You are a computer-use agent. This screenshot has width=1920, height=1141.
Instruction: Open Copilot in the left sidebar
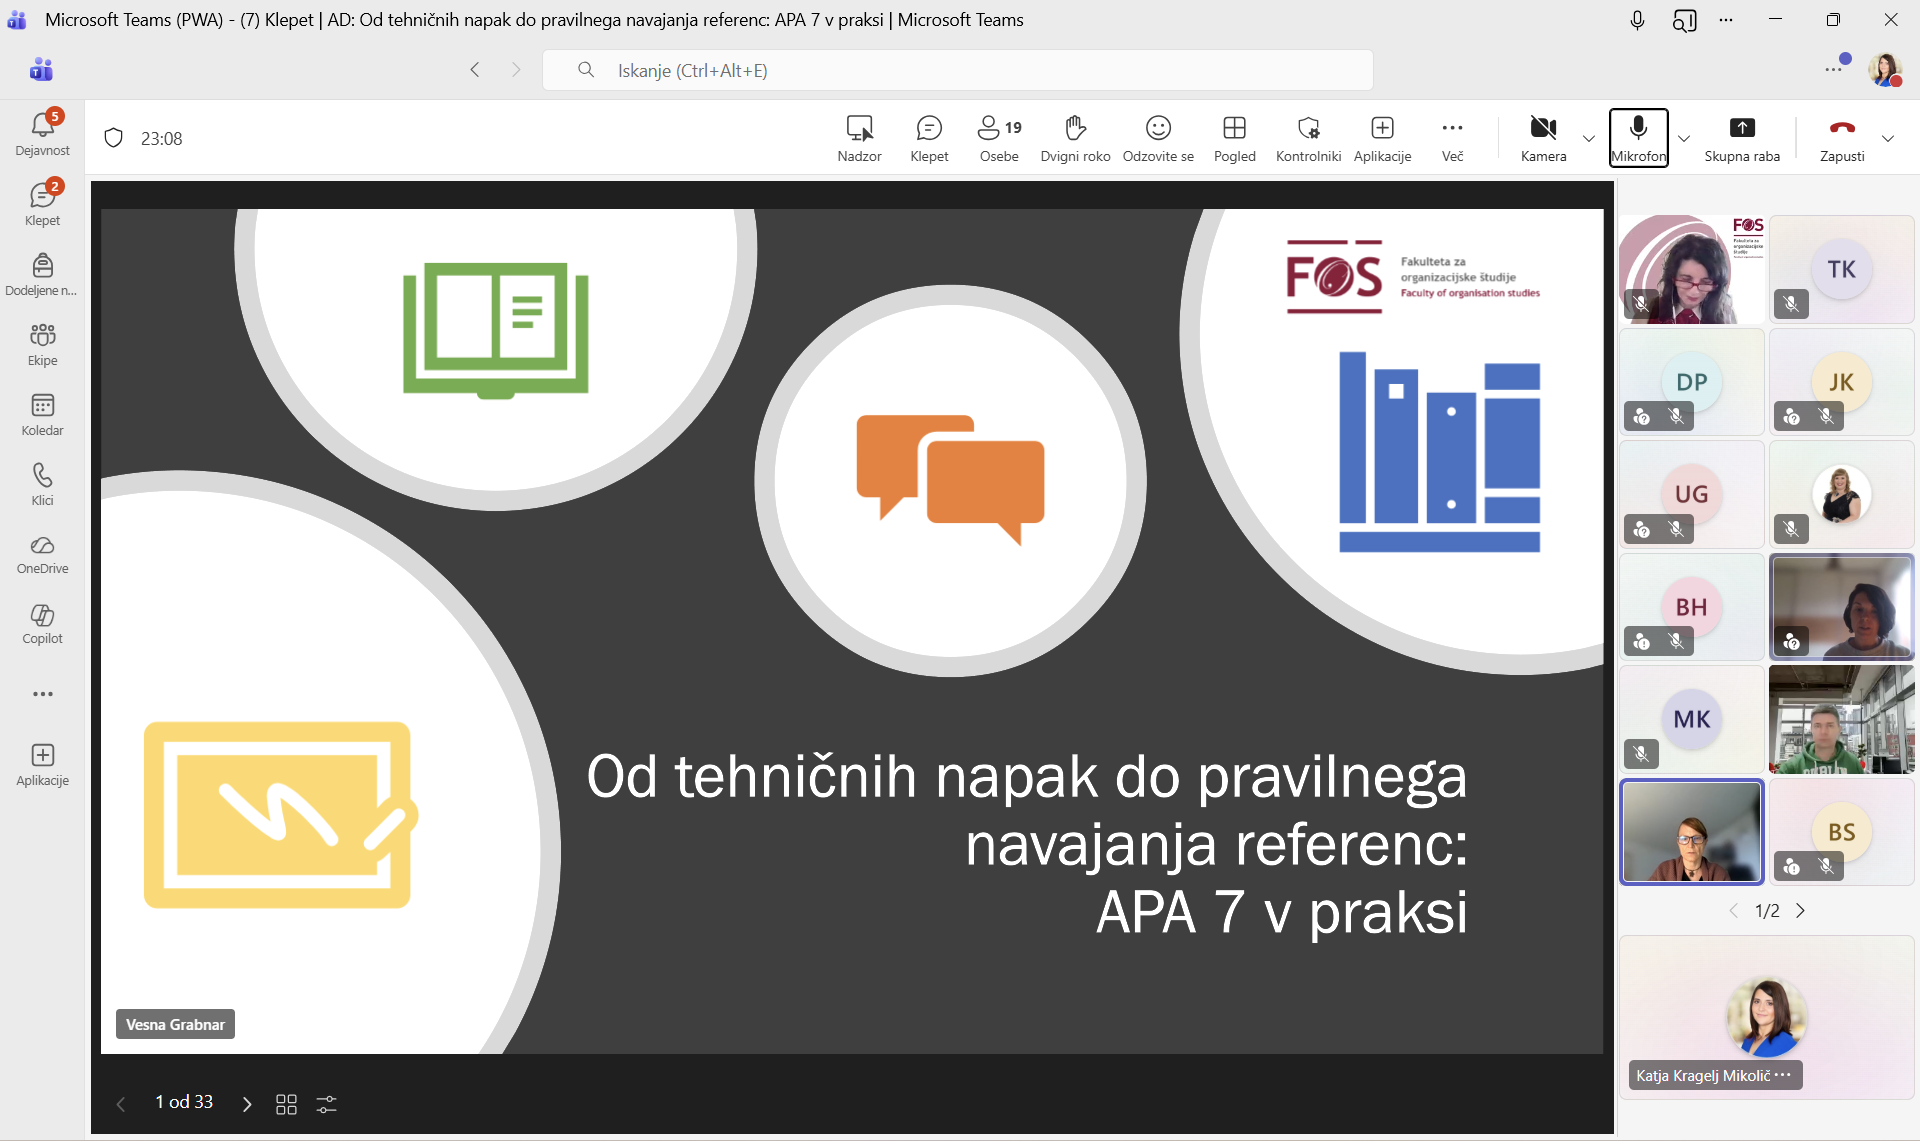pyautogui.click(x=42, y=623)
